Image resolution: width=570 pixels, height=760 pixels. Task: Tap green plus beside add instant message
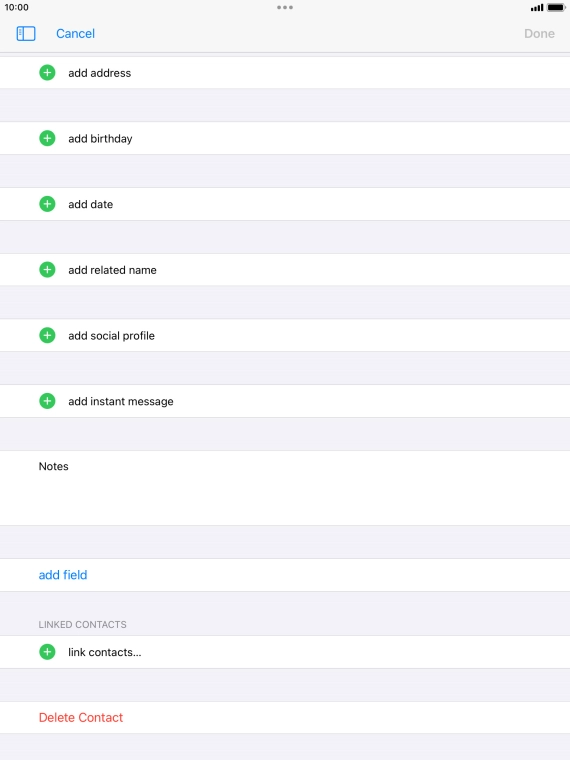[47, 401]
